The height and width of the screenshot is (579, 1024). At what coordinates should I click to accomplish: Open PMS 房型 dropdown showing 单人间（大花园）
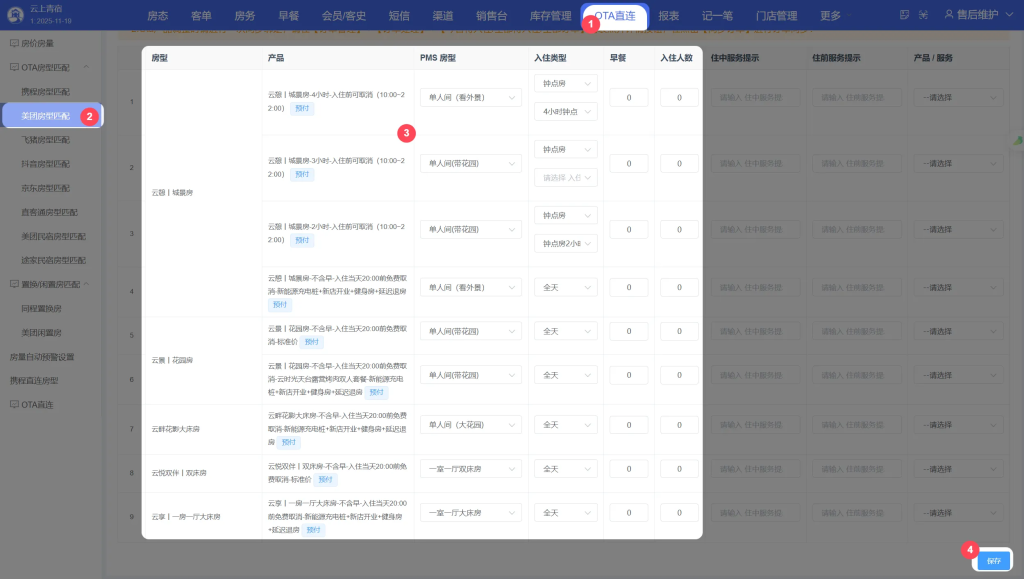pos(470,424)
